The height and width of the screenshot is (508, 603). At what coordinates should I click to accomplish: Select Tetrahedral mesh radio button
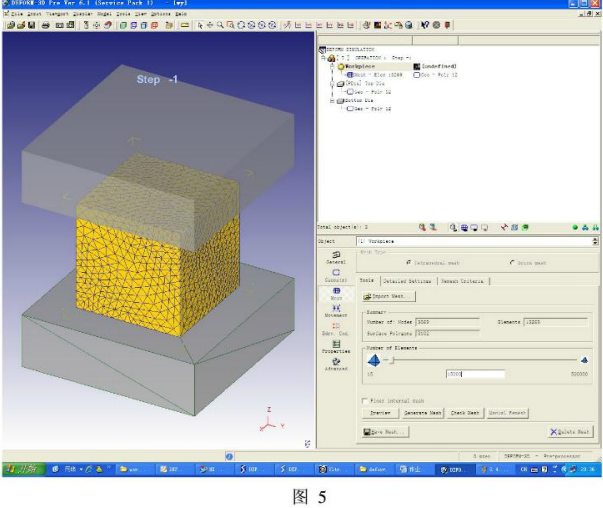(x=408, y=263)
